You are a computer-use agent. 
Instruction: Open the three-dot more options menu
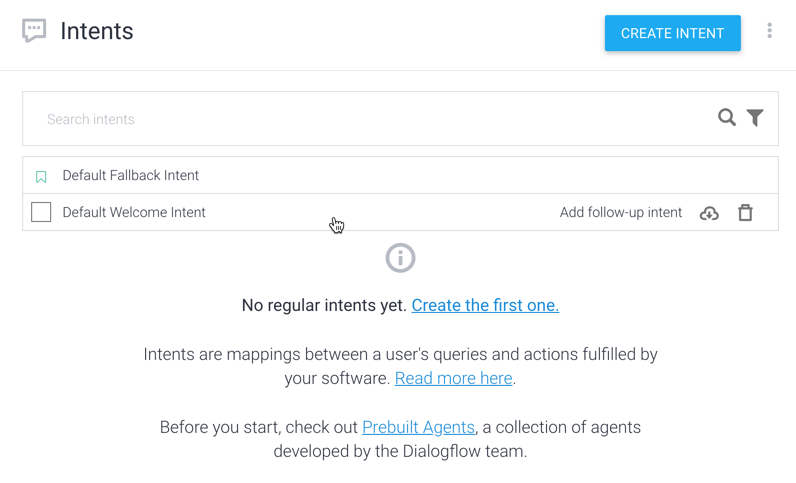pos(769,31)
